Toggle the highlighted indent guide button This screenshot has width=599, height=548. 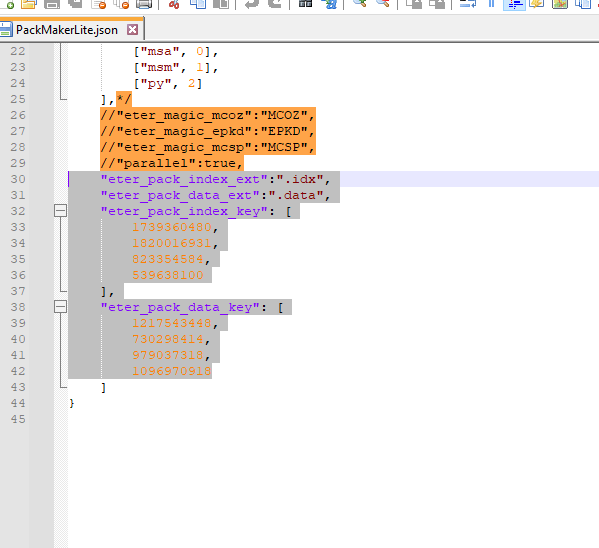[514, 4]
